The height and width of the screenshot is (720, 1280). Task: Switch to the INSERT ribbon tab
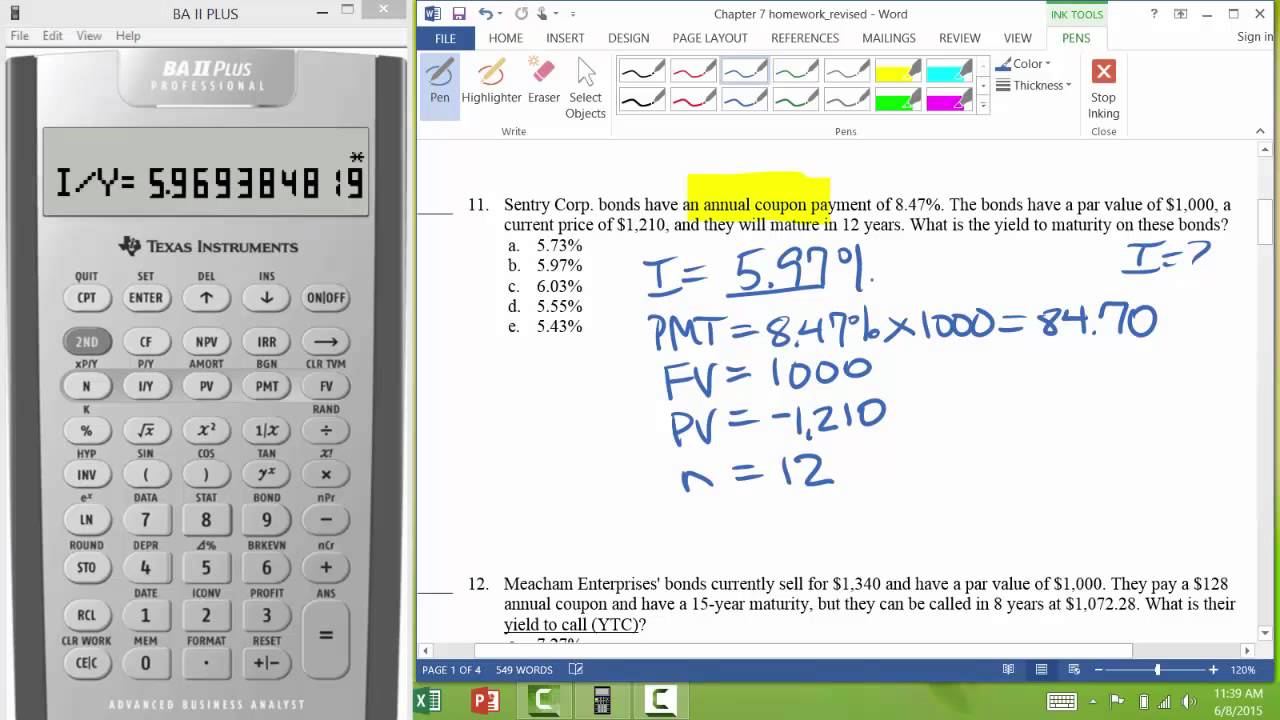tap(565, 38)
